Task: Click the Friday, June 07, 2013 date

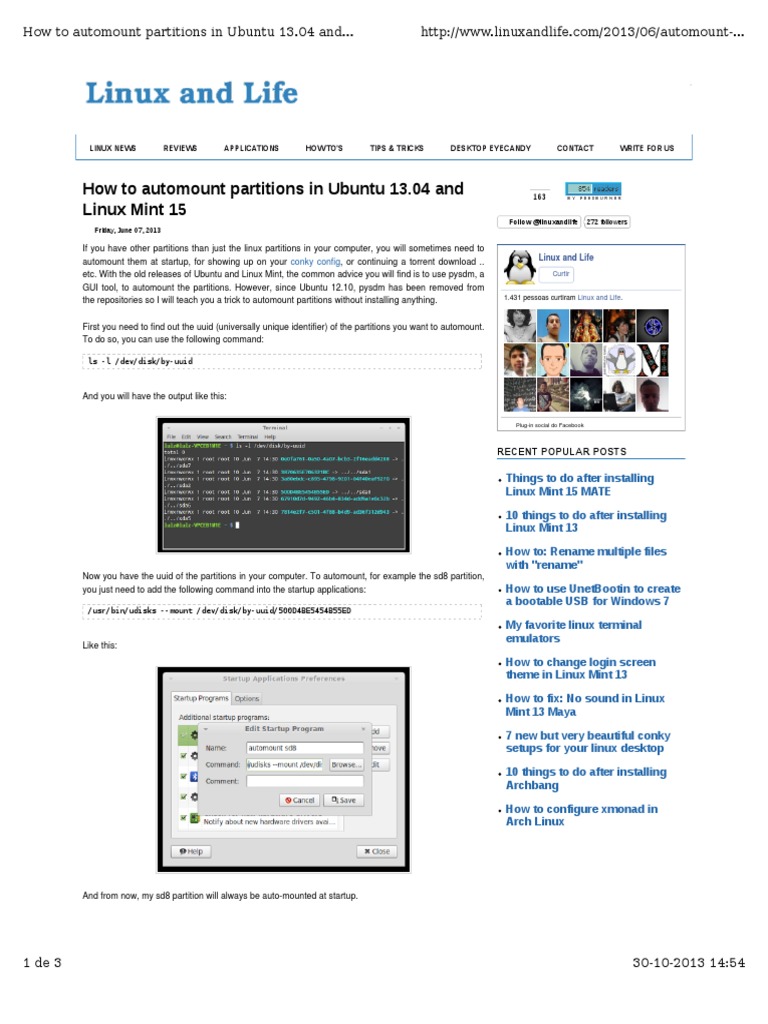Action: point(127,231)
